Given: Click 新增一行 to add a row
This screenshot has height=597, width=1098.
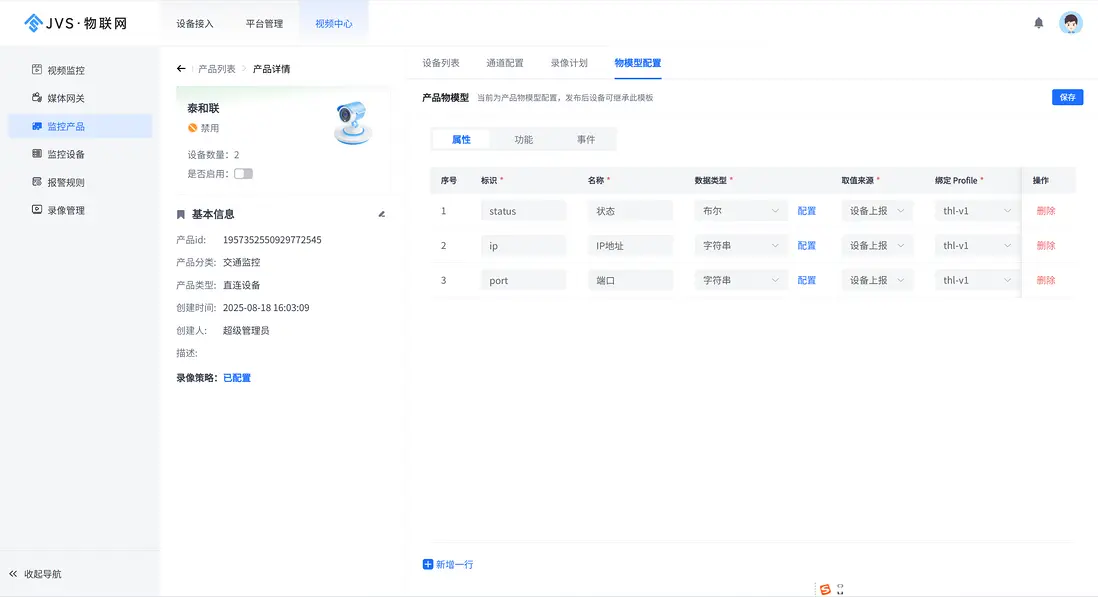Looking at the screenshot, I should tap(448, 563).
